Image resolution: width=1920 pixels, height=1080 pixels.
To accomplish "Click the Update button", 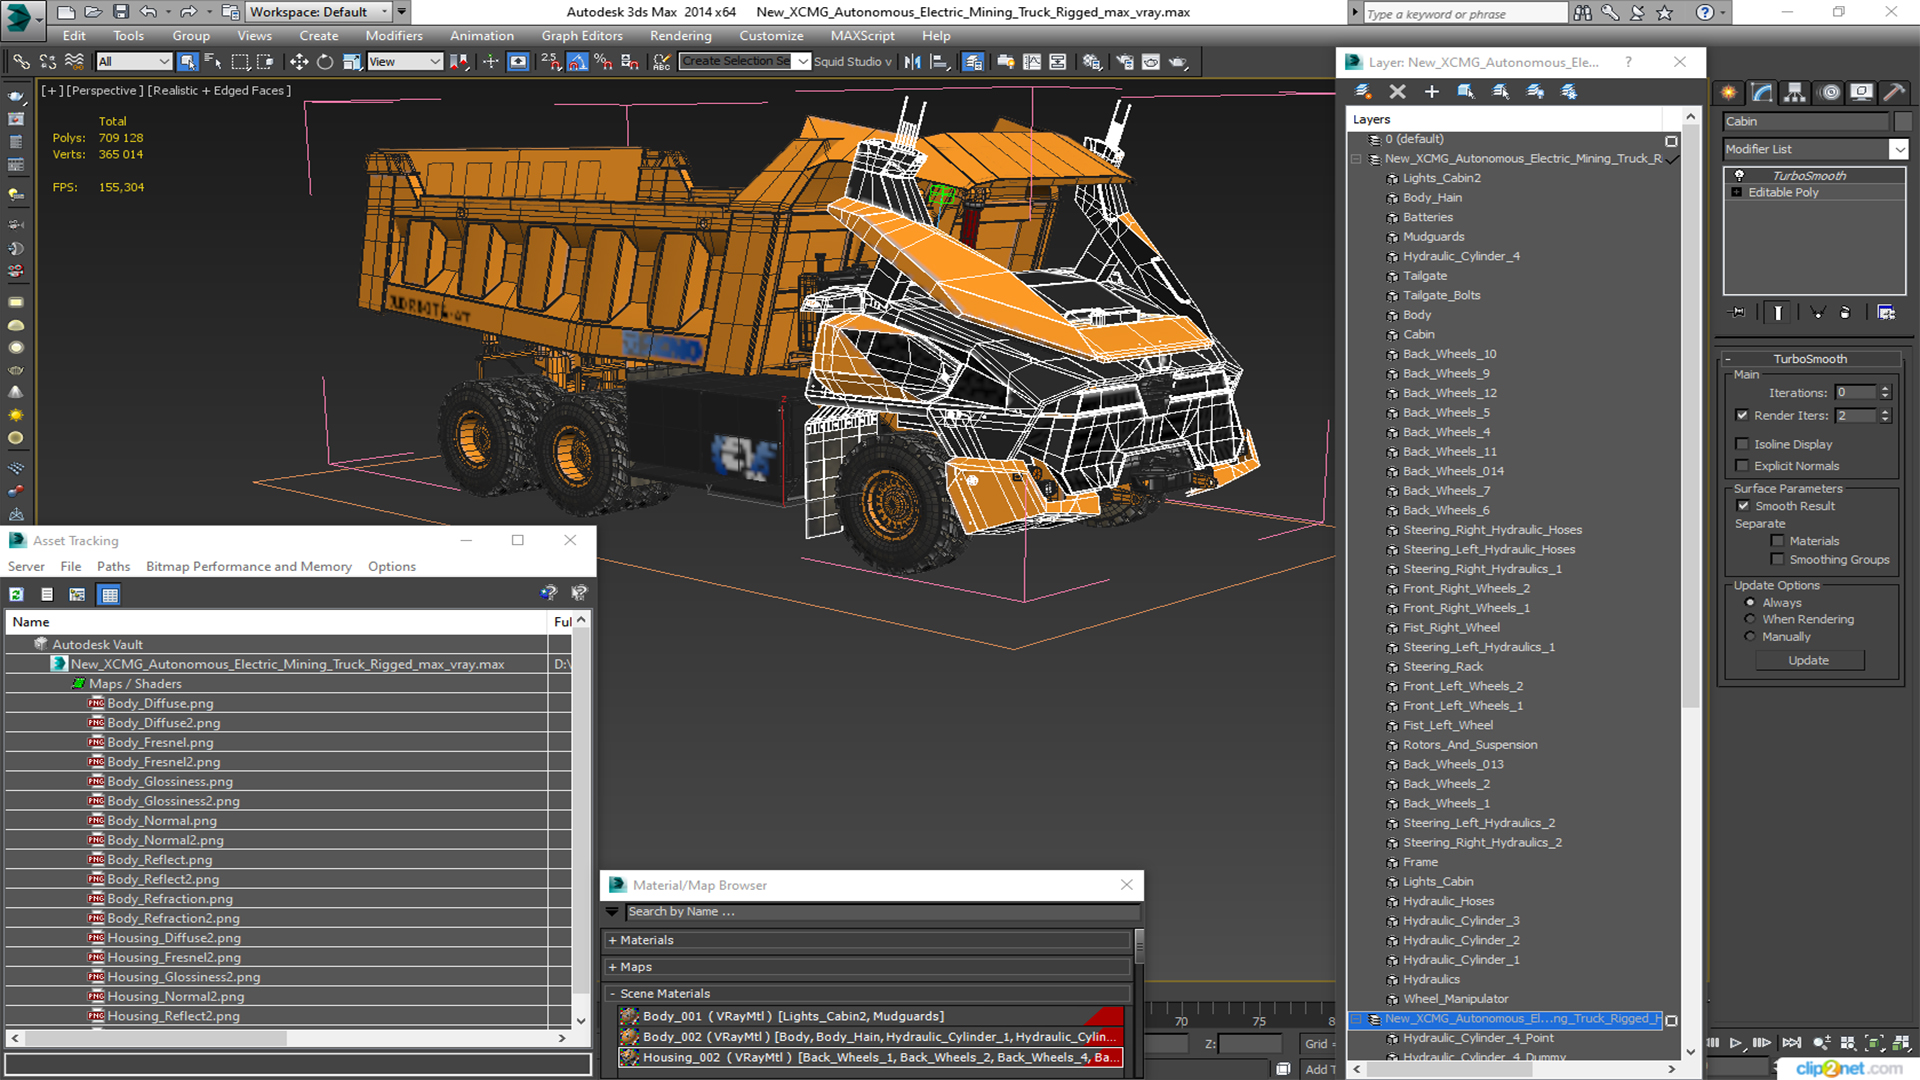I will 1808,660.
